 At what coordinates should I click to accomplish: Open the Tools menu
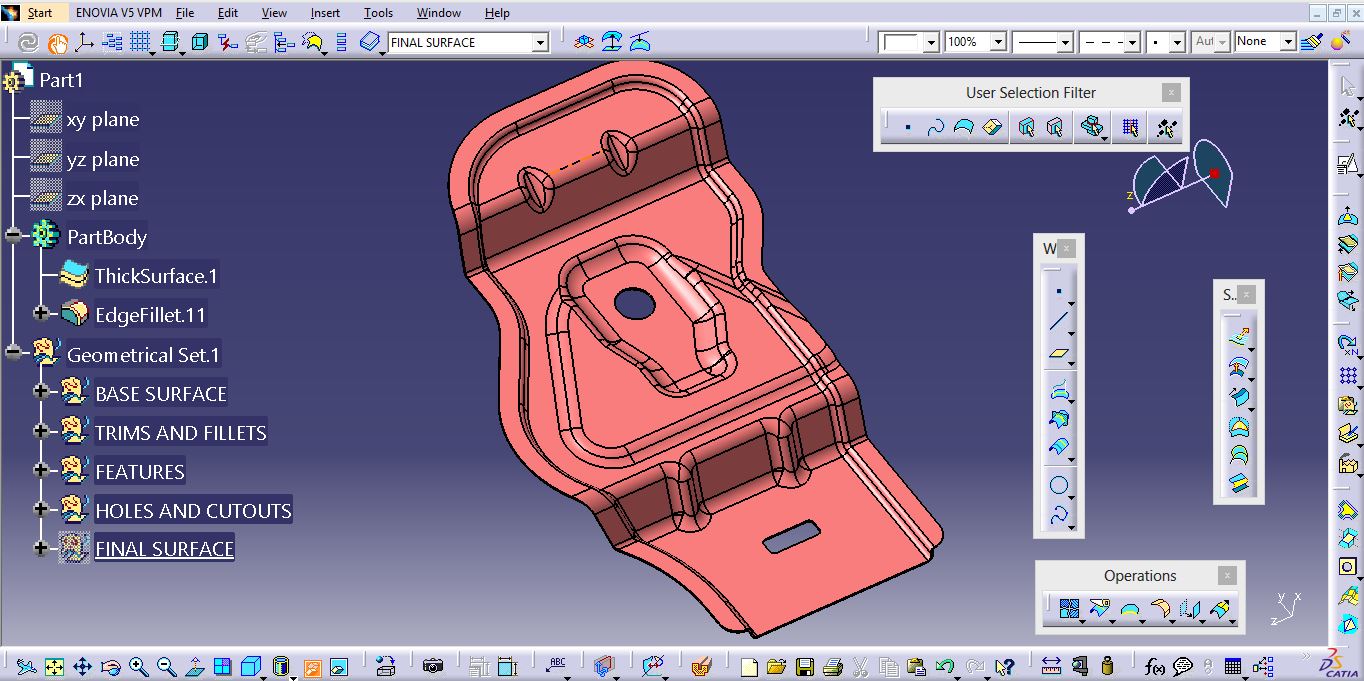point(377,13)
